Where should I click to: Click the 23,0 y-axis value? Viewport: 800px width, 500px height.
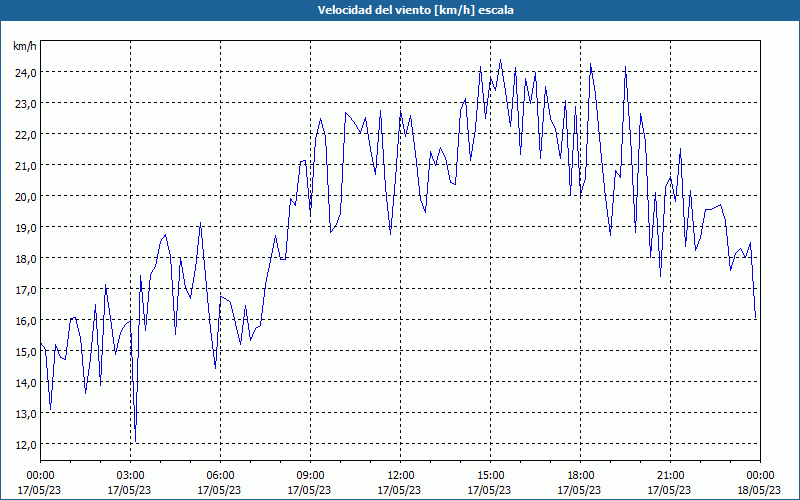point(26,104)
